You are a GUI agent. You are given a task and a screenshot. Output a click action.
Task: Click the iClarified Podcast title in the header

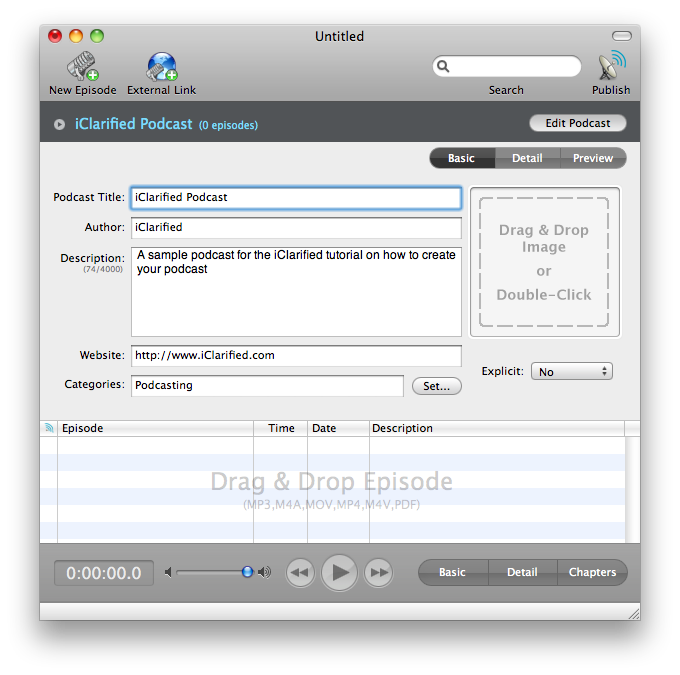[x=134, y=124]
